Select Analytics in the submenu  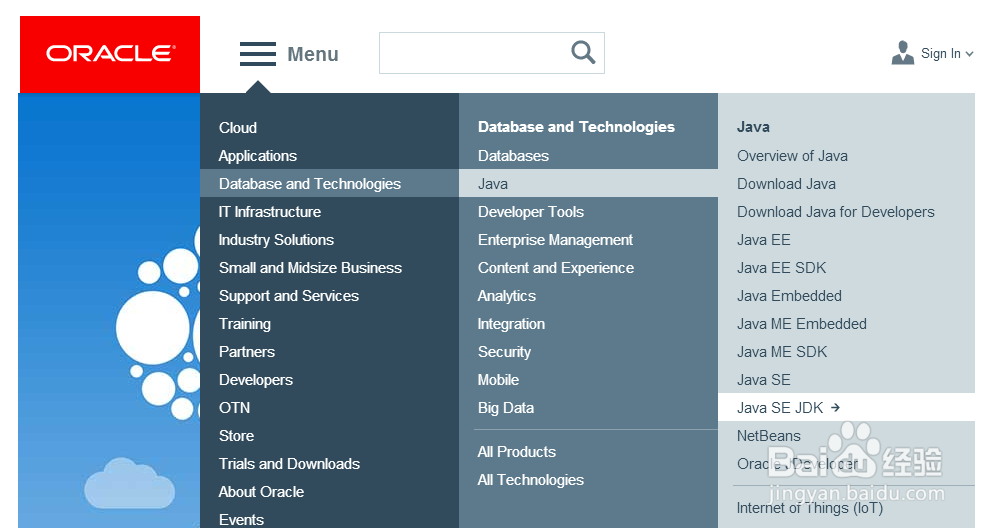tap(506, 296)
